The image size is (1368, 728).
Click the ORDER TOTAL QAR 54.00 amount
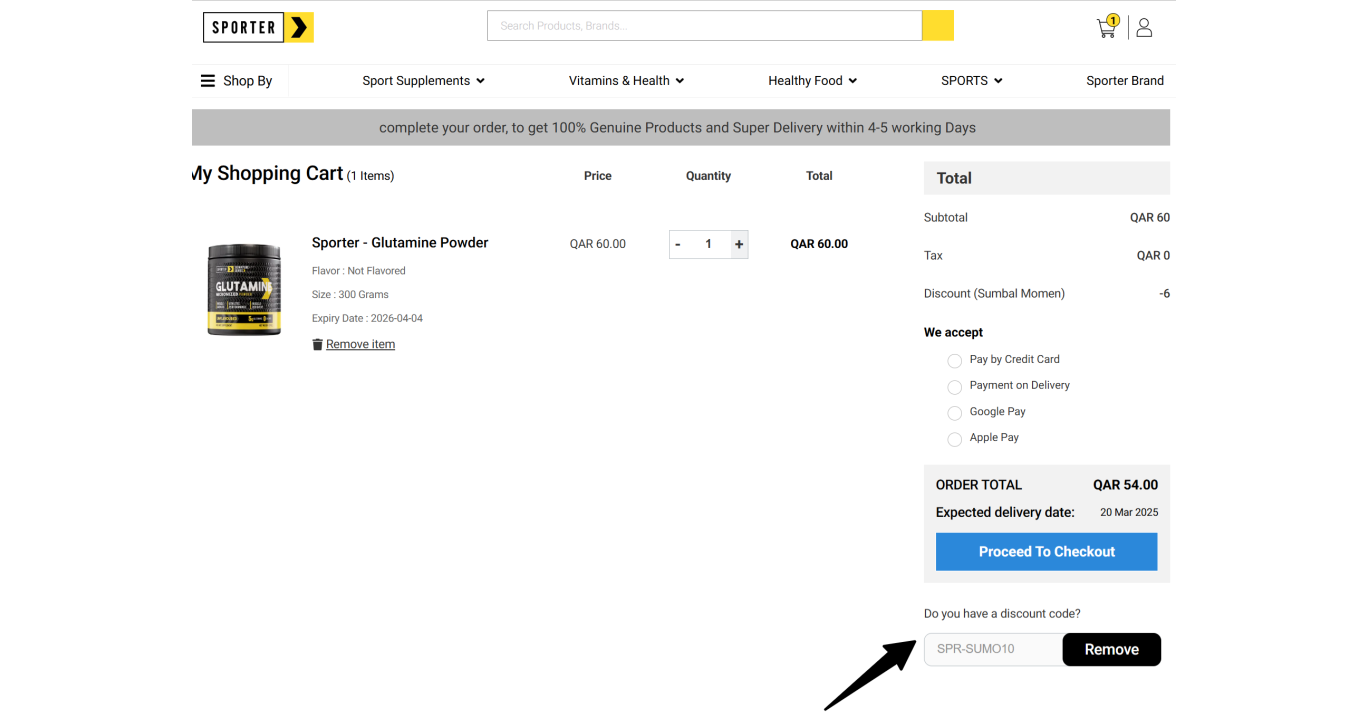pyautogui.click(x=1125, y=485)
